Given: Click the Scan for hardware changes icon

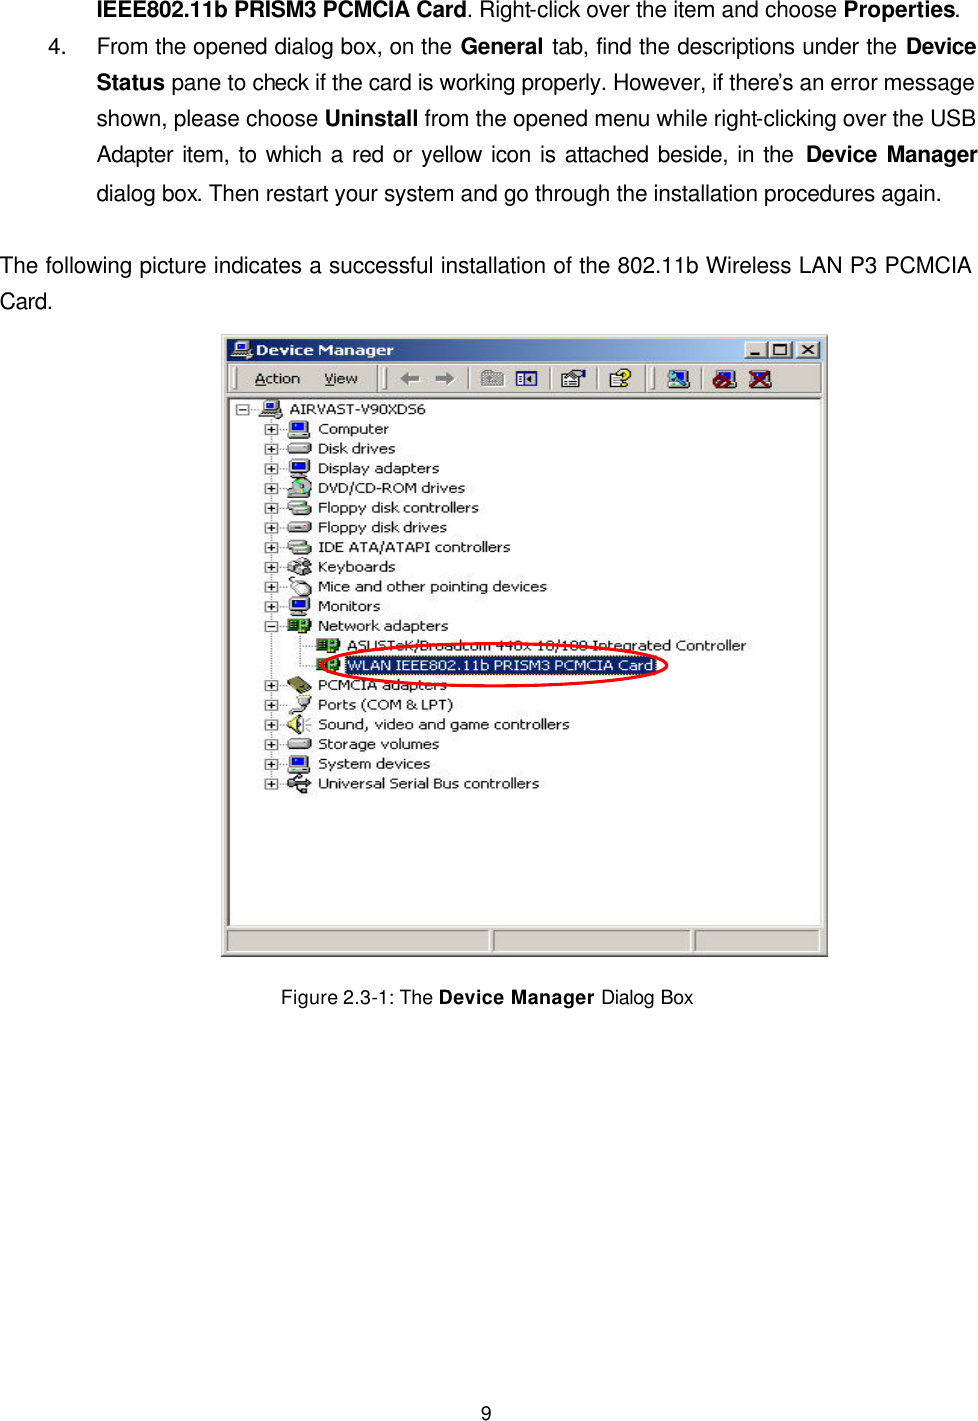Looking at the screenshot, I should click(678, 379).
